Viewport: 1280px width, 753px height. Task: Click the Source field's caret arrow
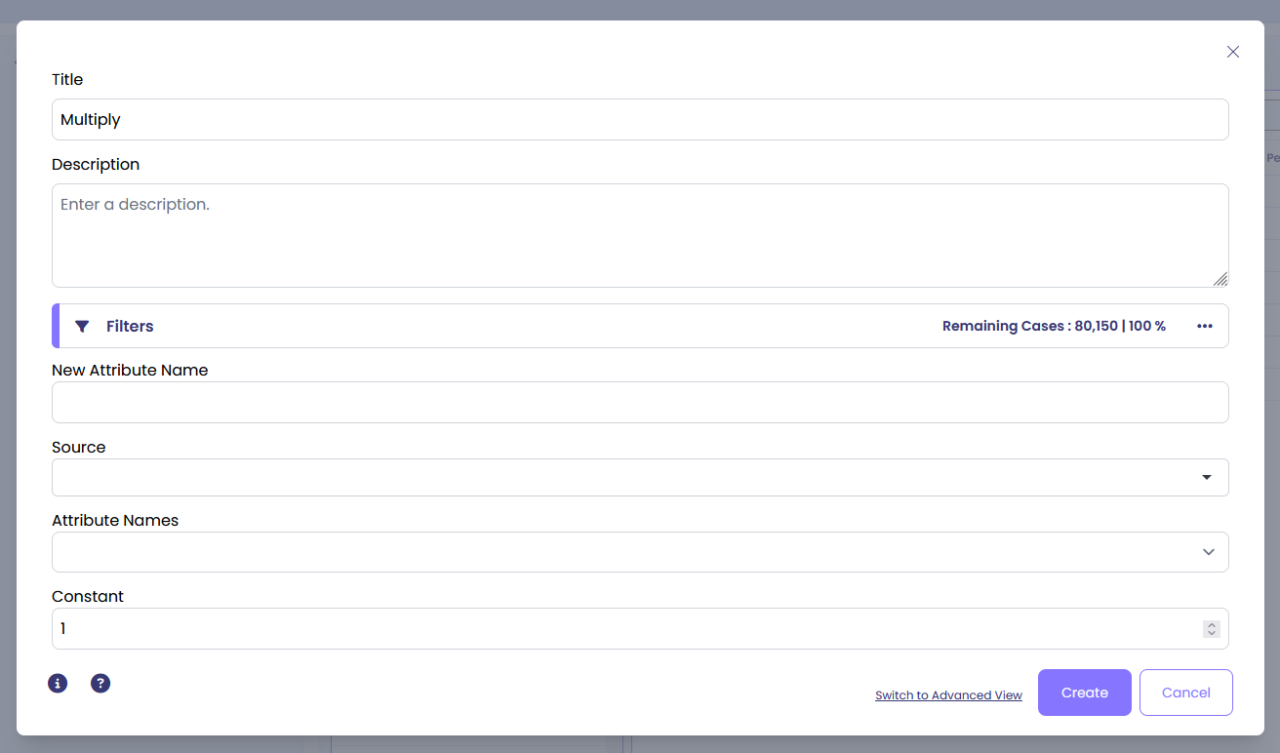(1207, 478)
